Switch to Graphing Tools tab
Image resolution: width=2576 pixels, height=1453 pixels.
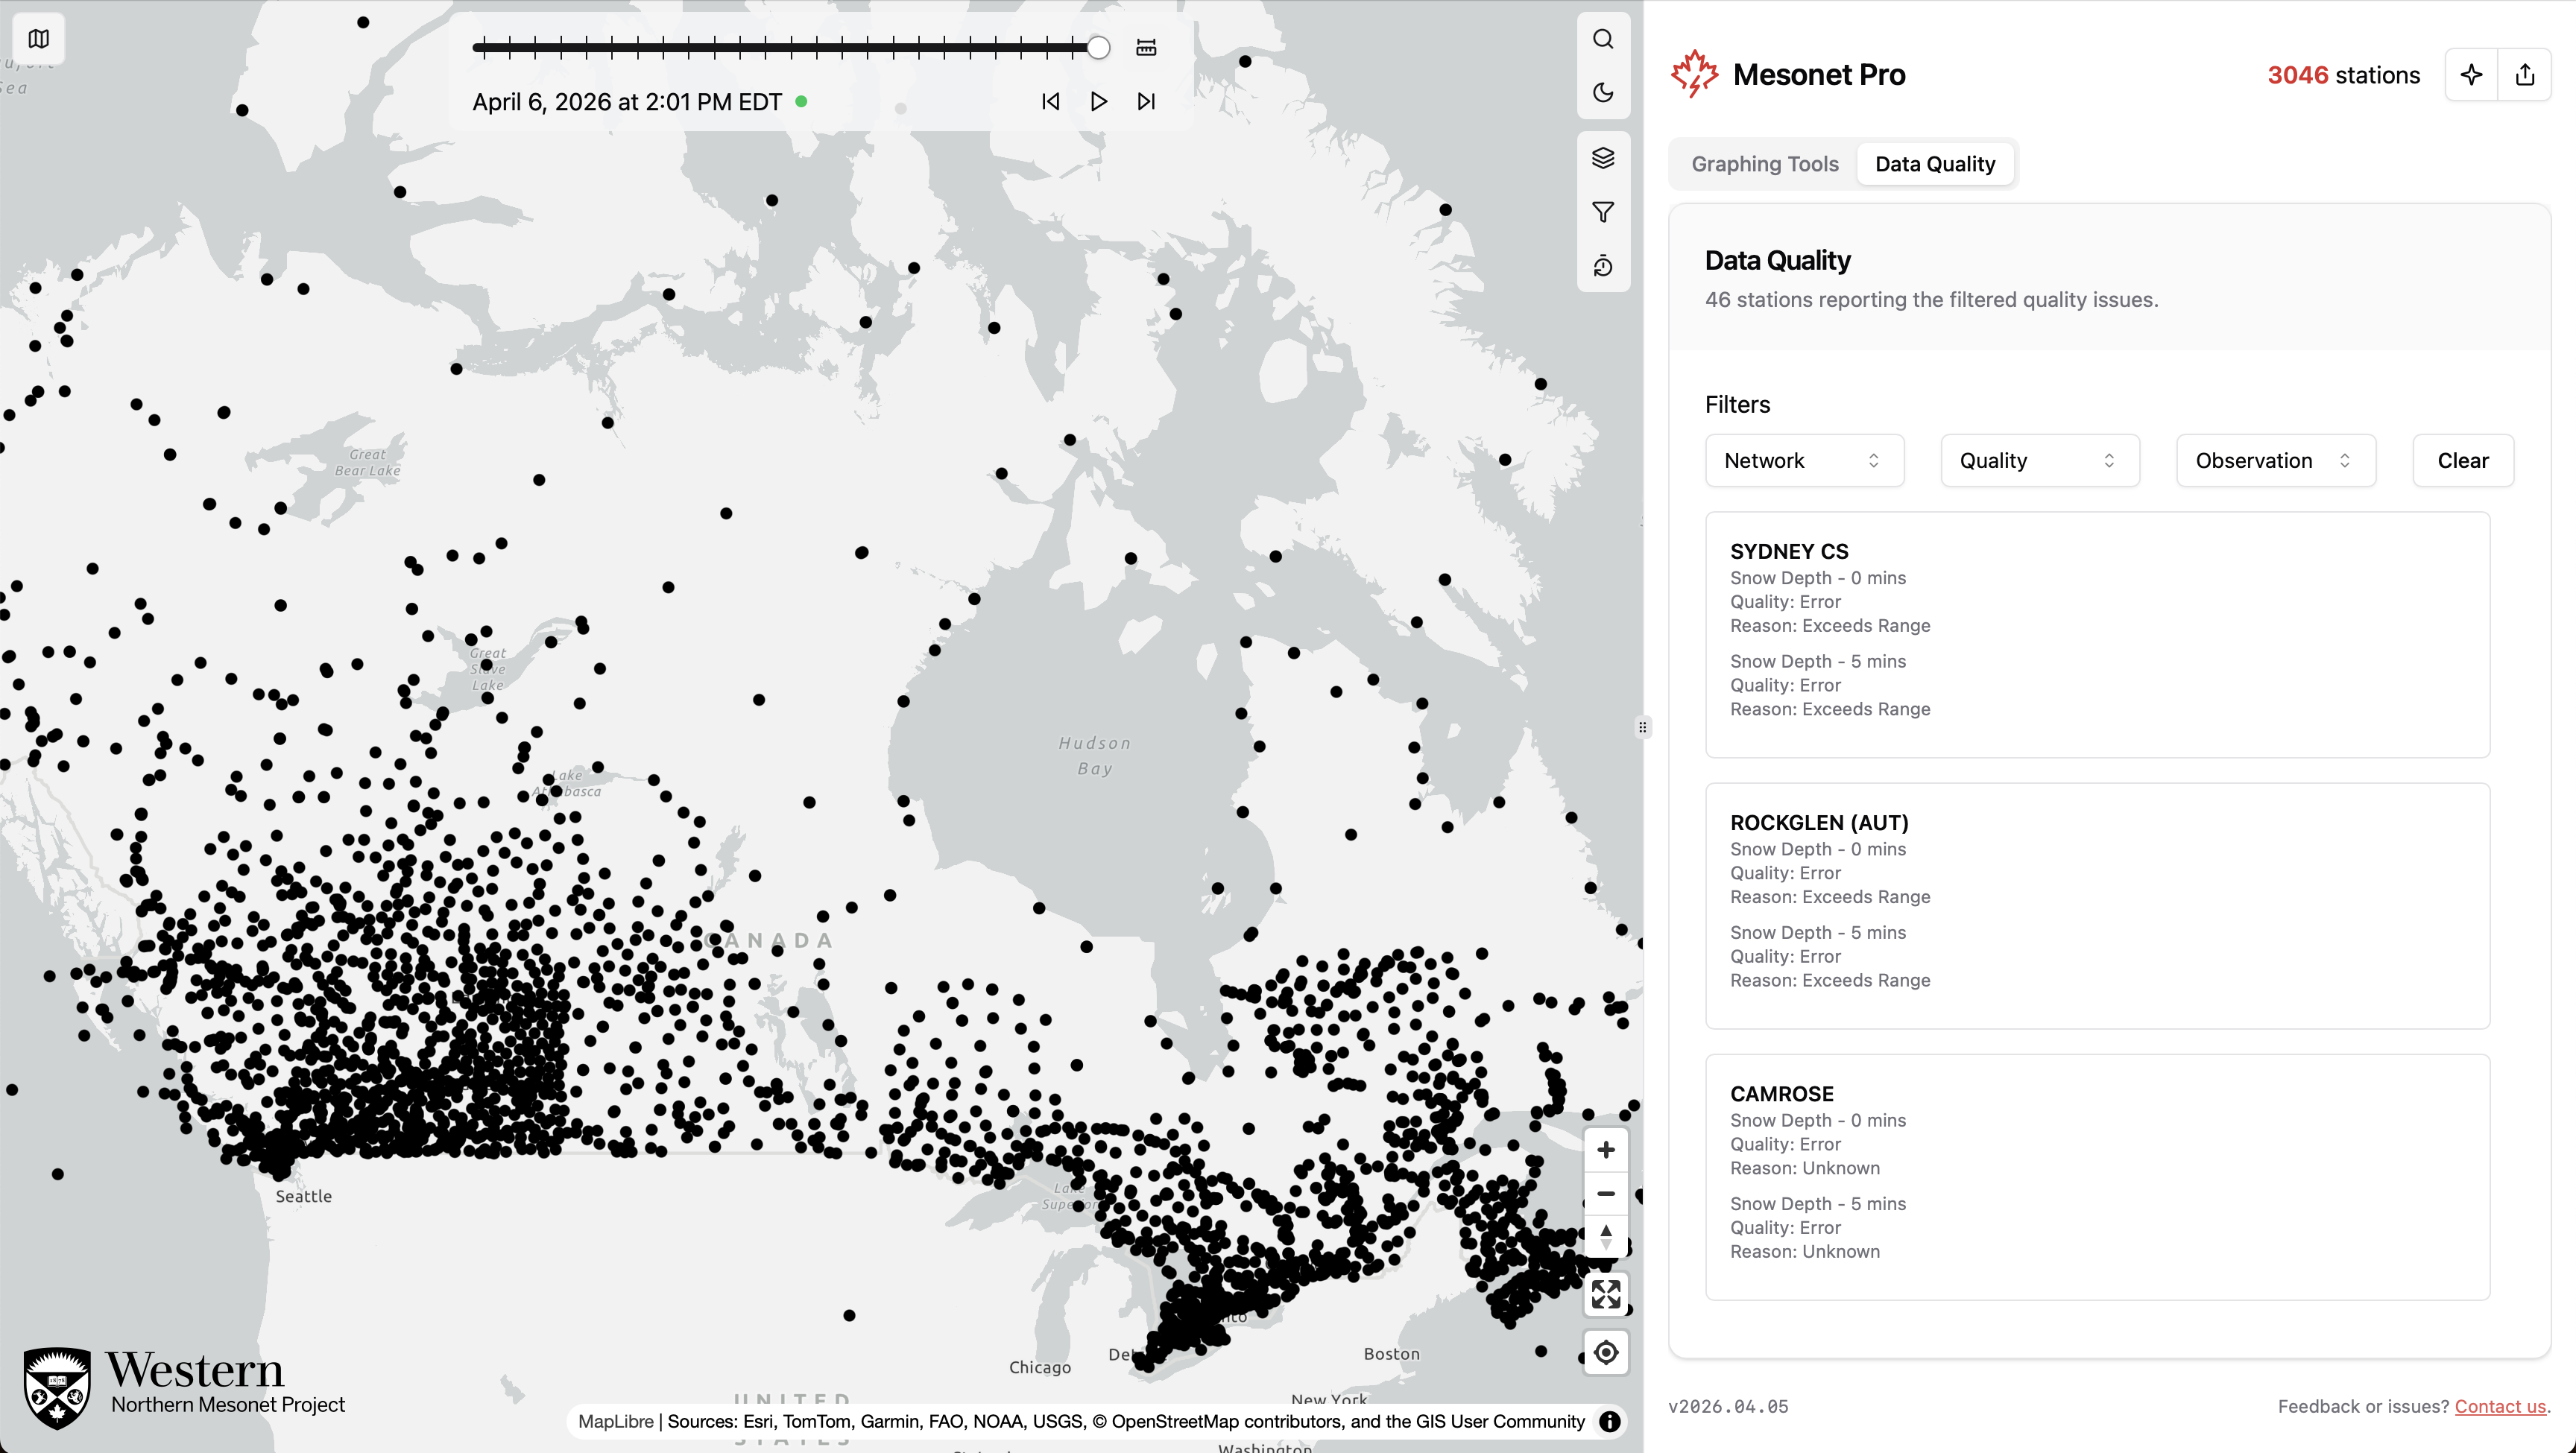point(1764,164)
